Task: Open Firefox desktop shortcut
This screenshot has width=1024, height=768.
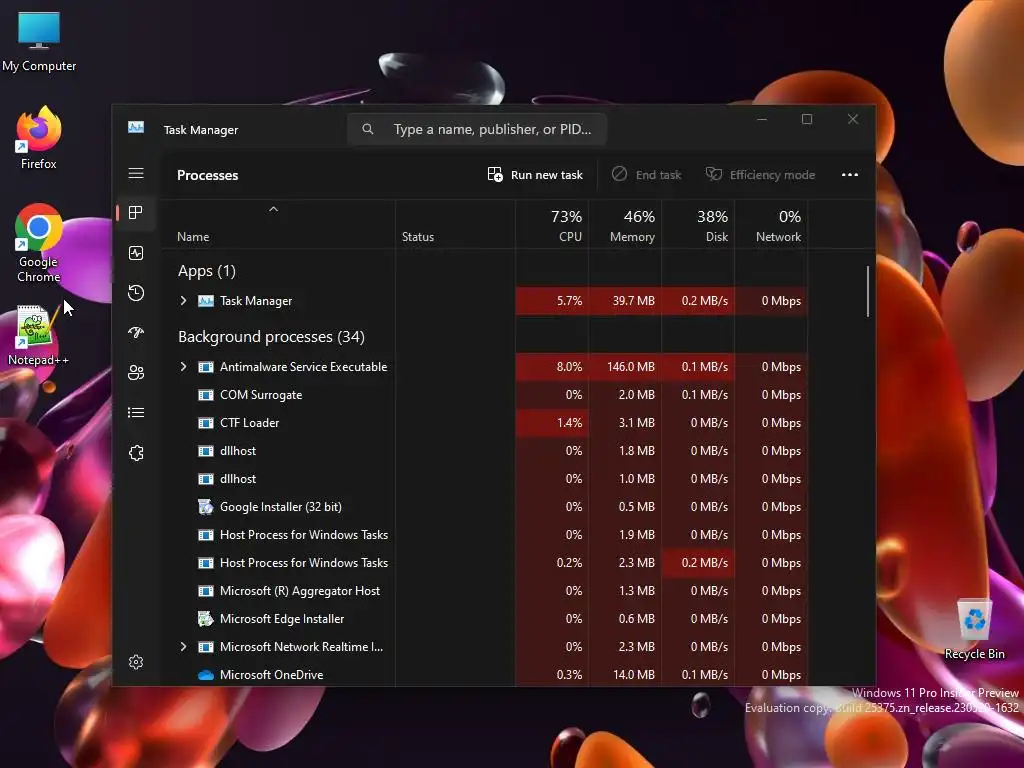Action: click(39, 138)
